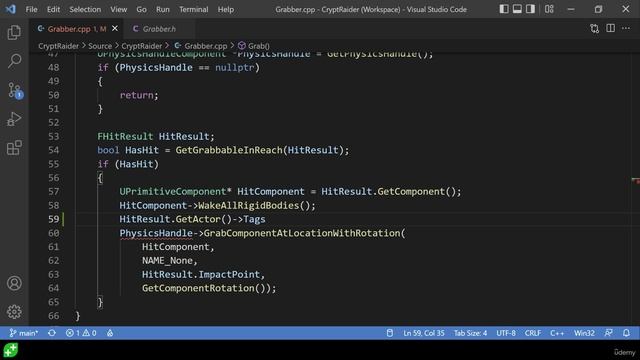This screenshot has width=640, height=360.
Task: Toggle the bottom panel layout icon
Action: point(517,9)
